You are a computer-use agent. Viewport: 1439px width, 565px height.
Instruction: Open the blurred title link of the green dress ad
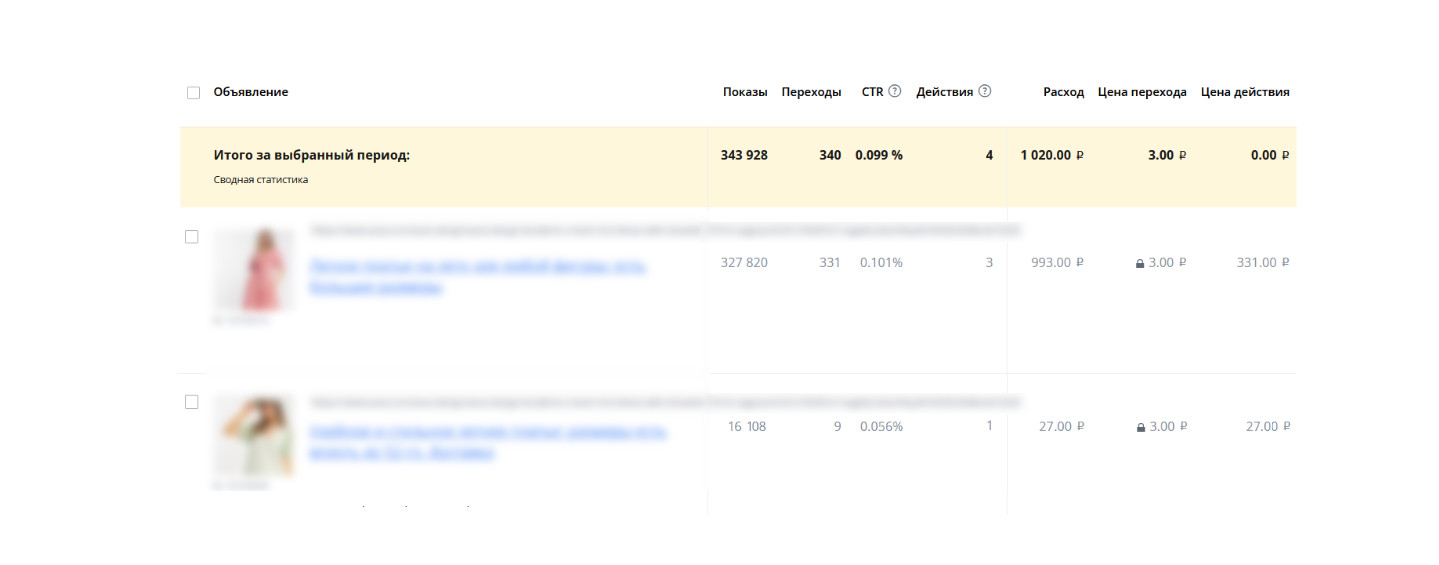click(x=488, y=442)
